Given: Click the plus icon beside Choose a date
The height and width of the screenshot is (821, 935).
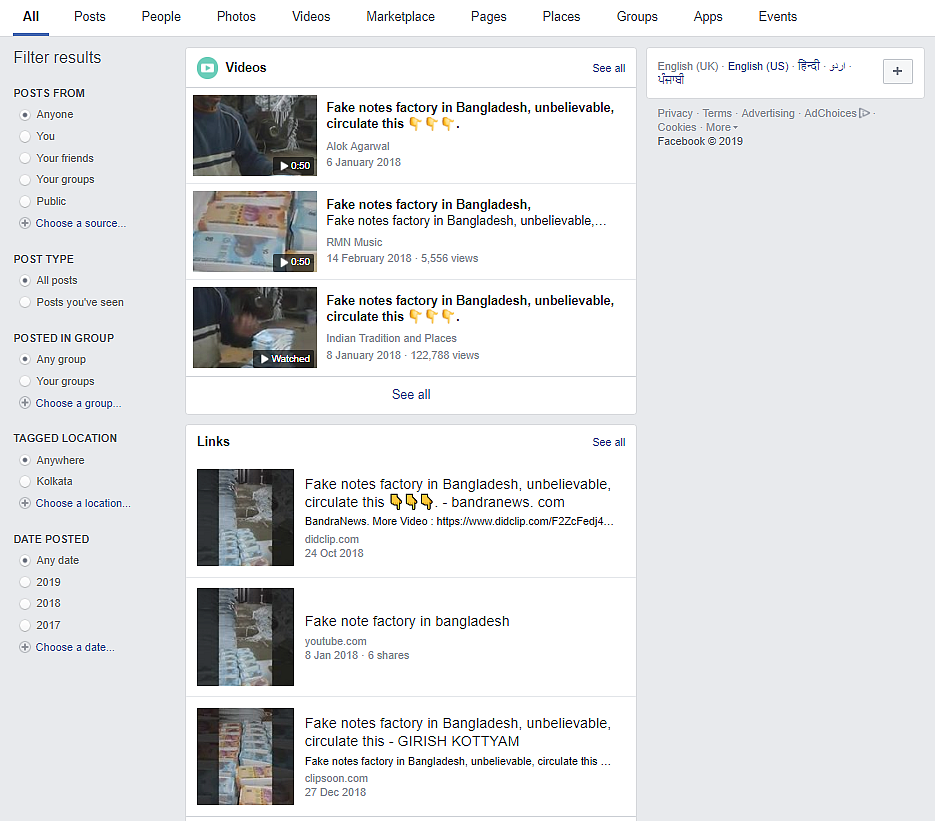Looking at the screenshot, I should (25, 647).
